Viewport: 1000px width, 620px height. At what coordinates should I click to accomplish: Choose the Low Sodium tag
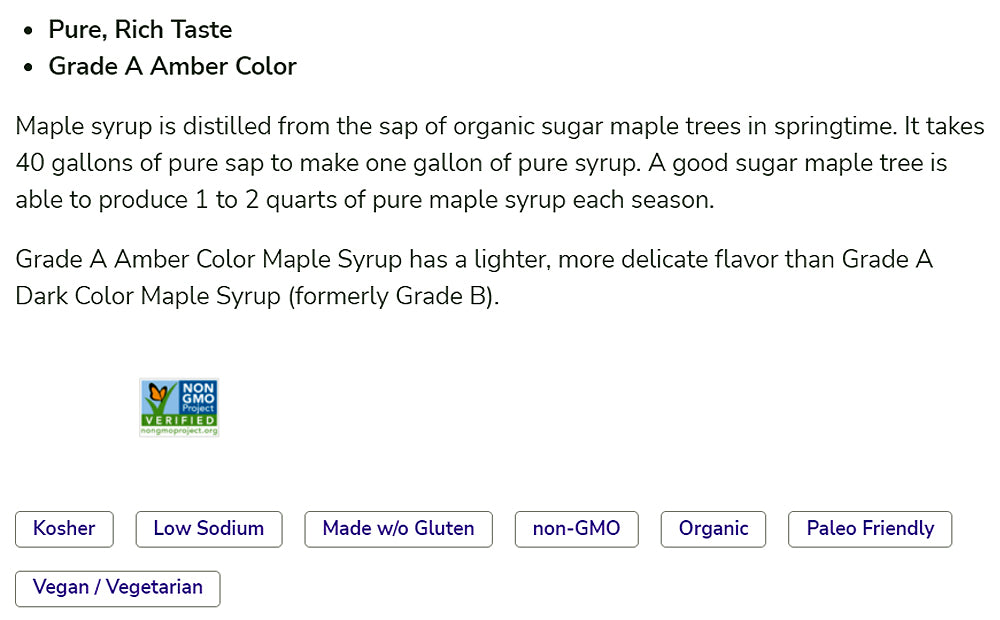pos(209,529)
